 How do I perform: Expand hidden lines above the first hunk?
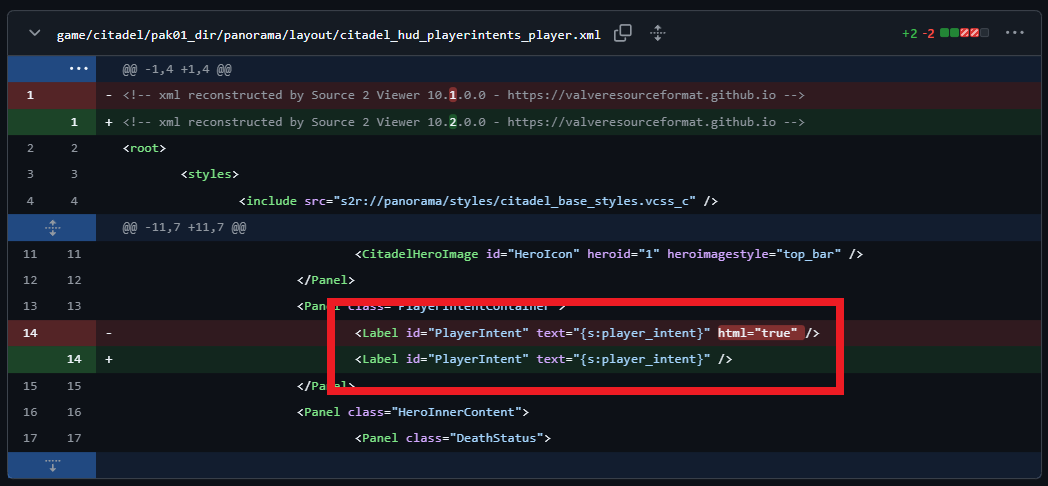(78, 69)
